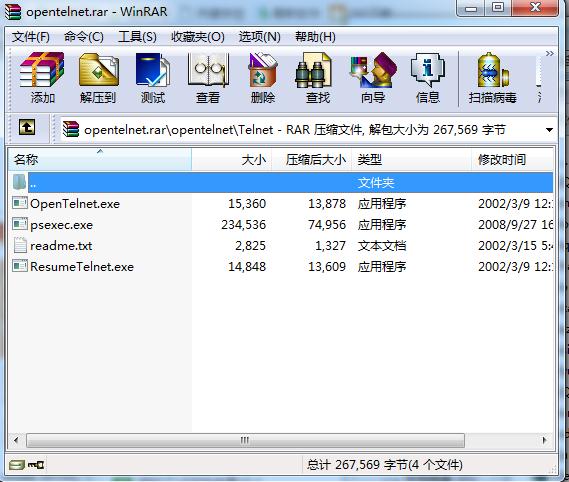Select the ResumeTelnet.exe file name
This screenshot has width=569, height=482.
click(82, 267)
